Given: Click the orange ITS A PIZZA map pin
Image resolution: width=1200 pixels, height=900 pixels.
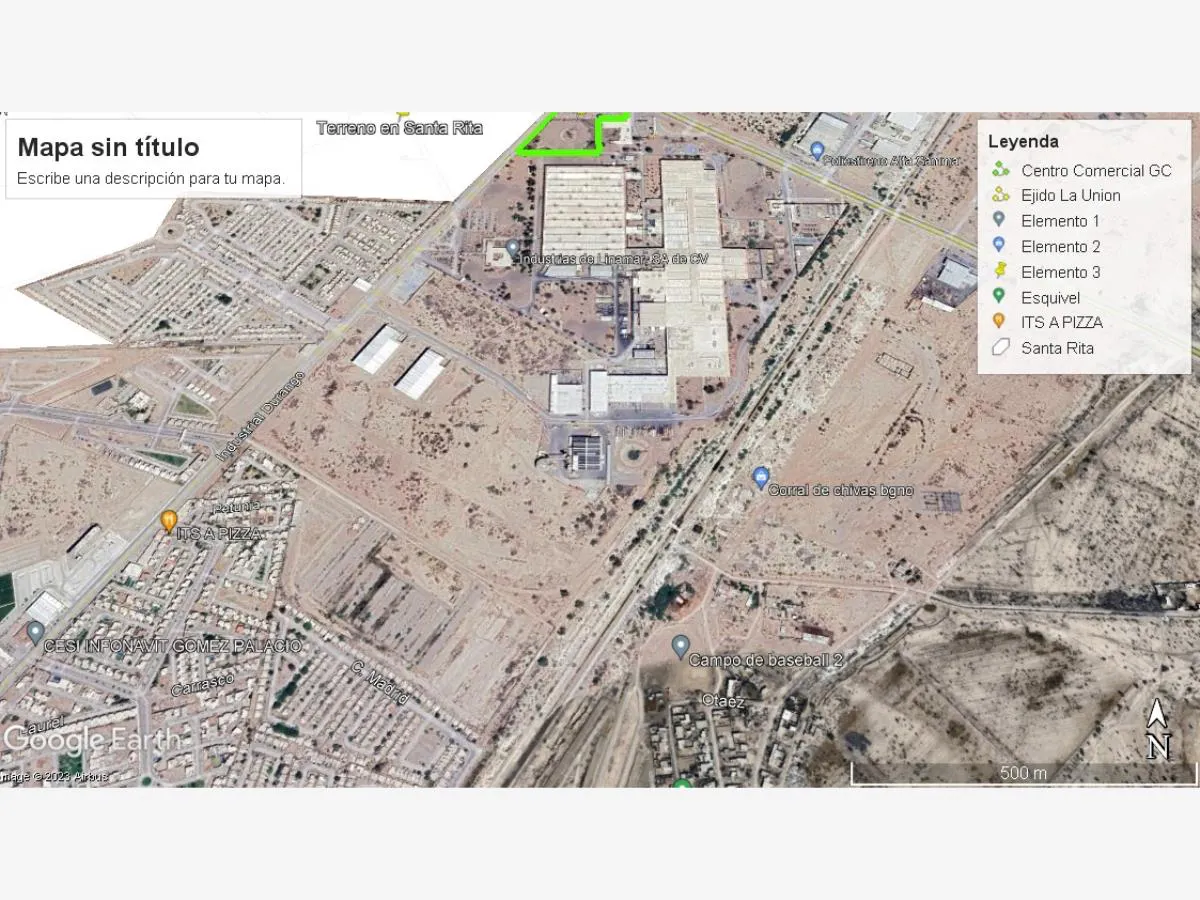Looking at the screenshot, I should point(169,521).
